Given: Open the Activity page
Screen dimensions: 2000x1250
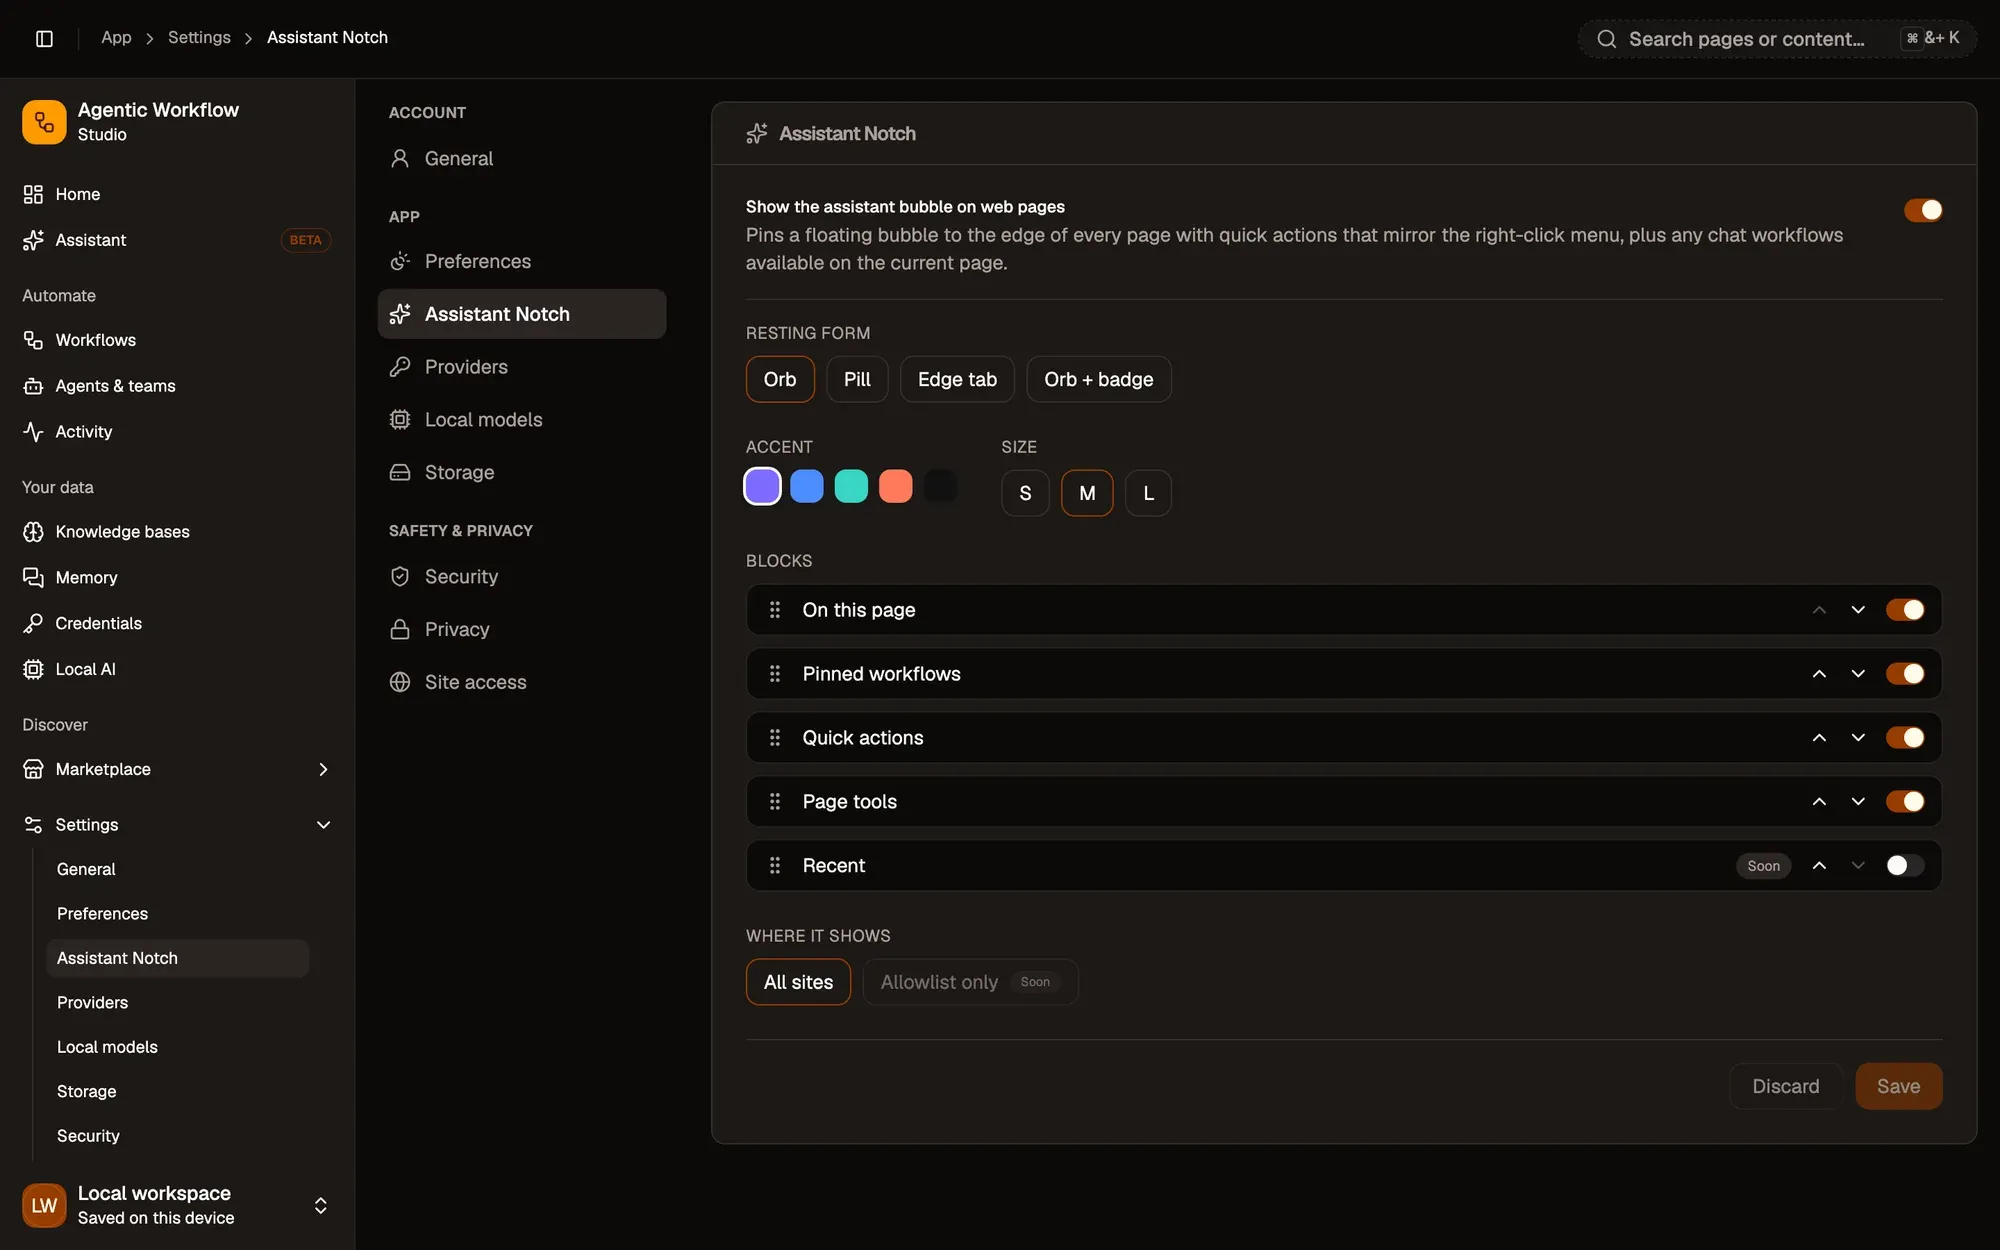Looking at the screenshot, I should tap(177, 432).
